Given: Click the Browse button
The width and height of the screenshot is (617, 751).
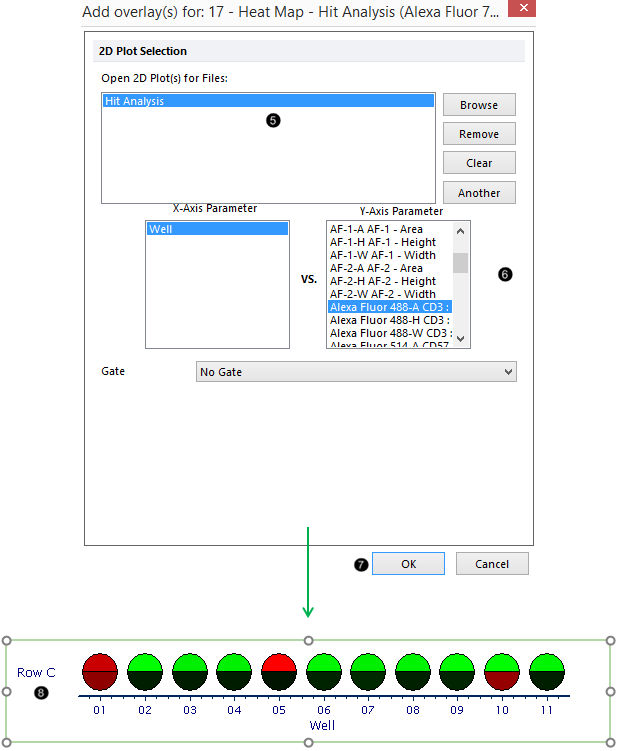Looking at the screenshot, I should point(478,105).
